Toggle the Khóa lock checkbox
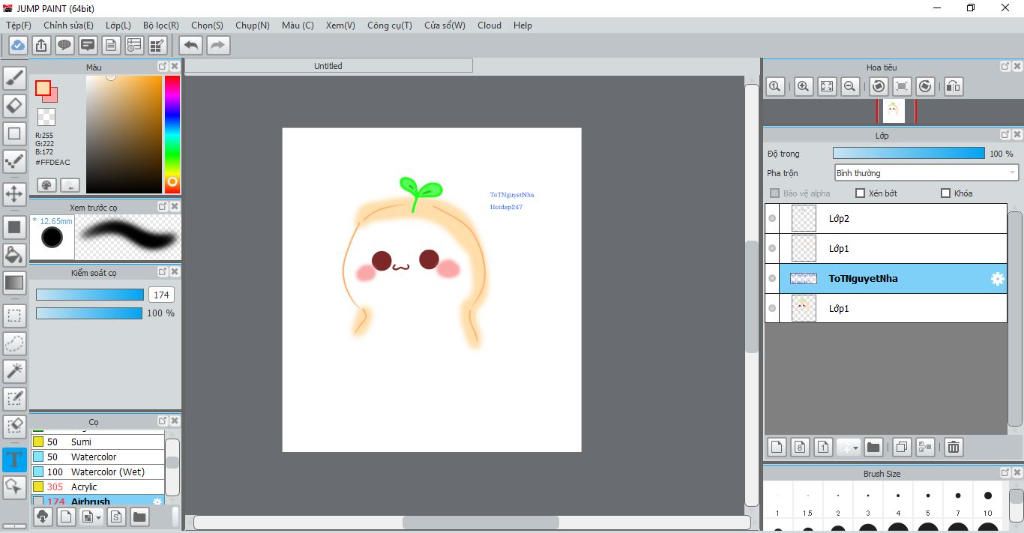Image resolution: width=1024 pixels, height=533 pixels. (x=945, y=193)
